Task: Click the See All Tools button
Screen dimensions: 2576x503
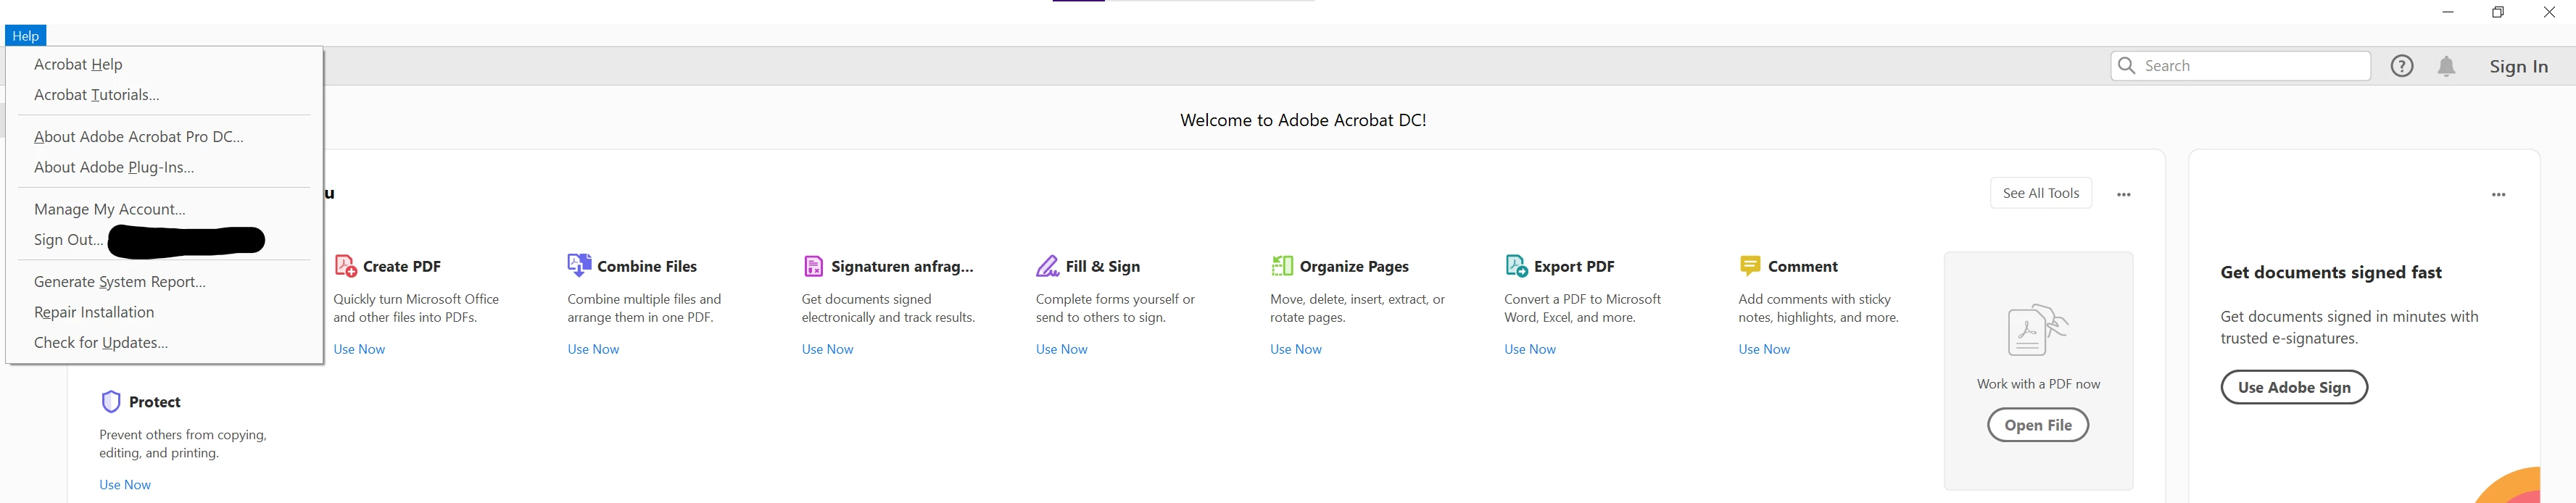Action: pyautogui.click(x=2041, y=193)
